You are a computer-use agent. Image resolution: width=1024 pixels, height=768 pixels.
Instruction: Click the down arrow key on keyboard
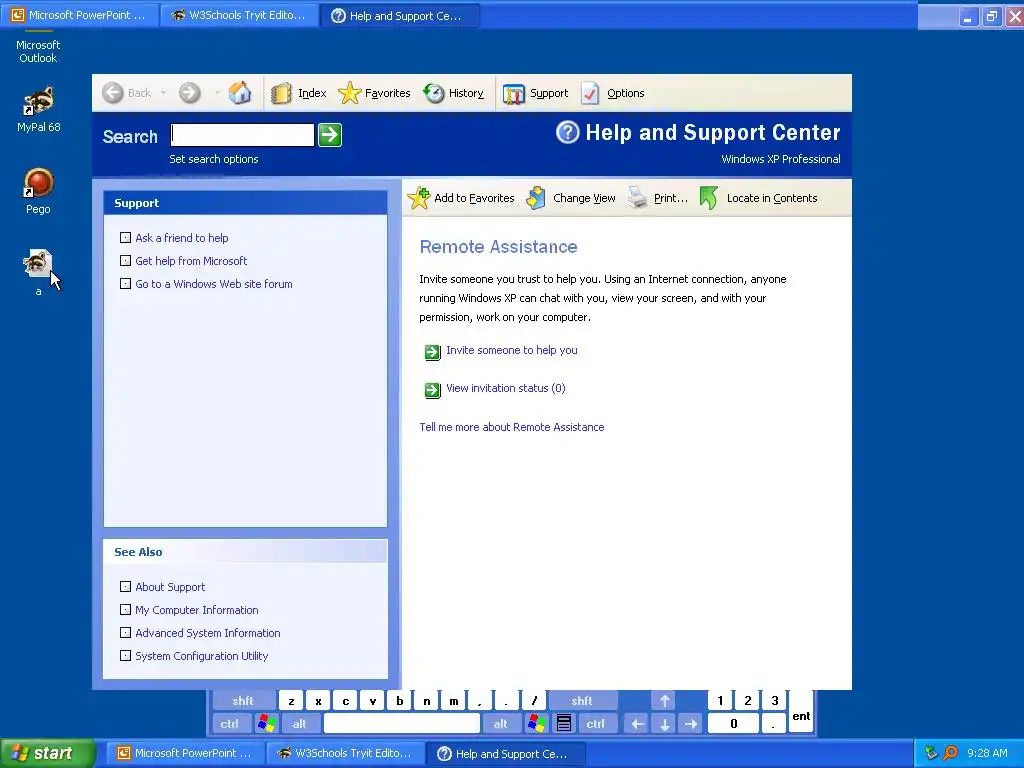coord(664,724)
